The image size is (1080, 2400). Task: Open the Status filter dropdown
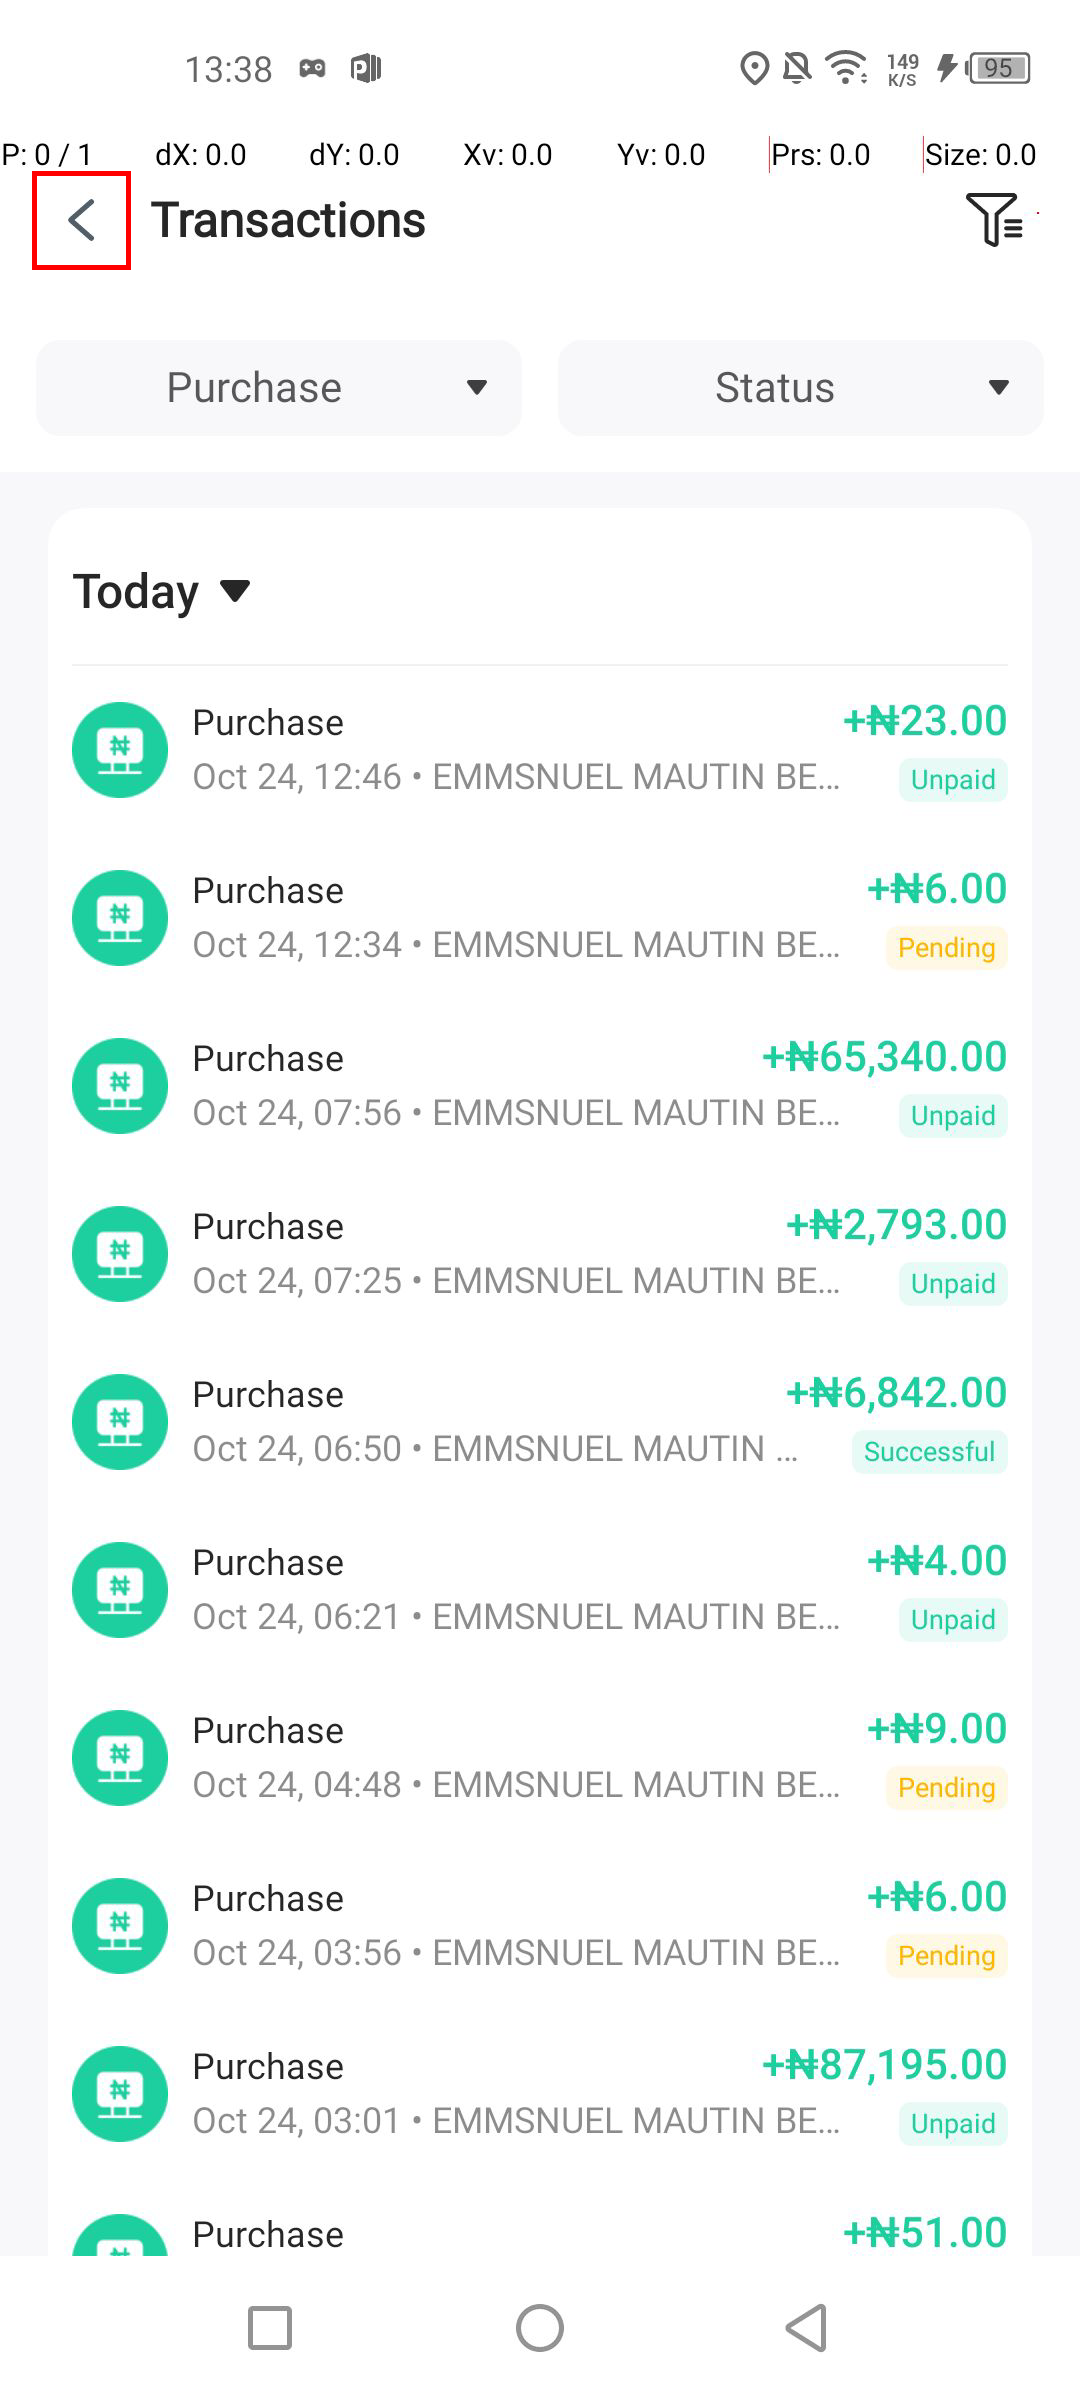pyautogui.click(x=800, y=388)
